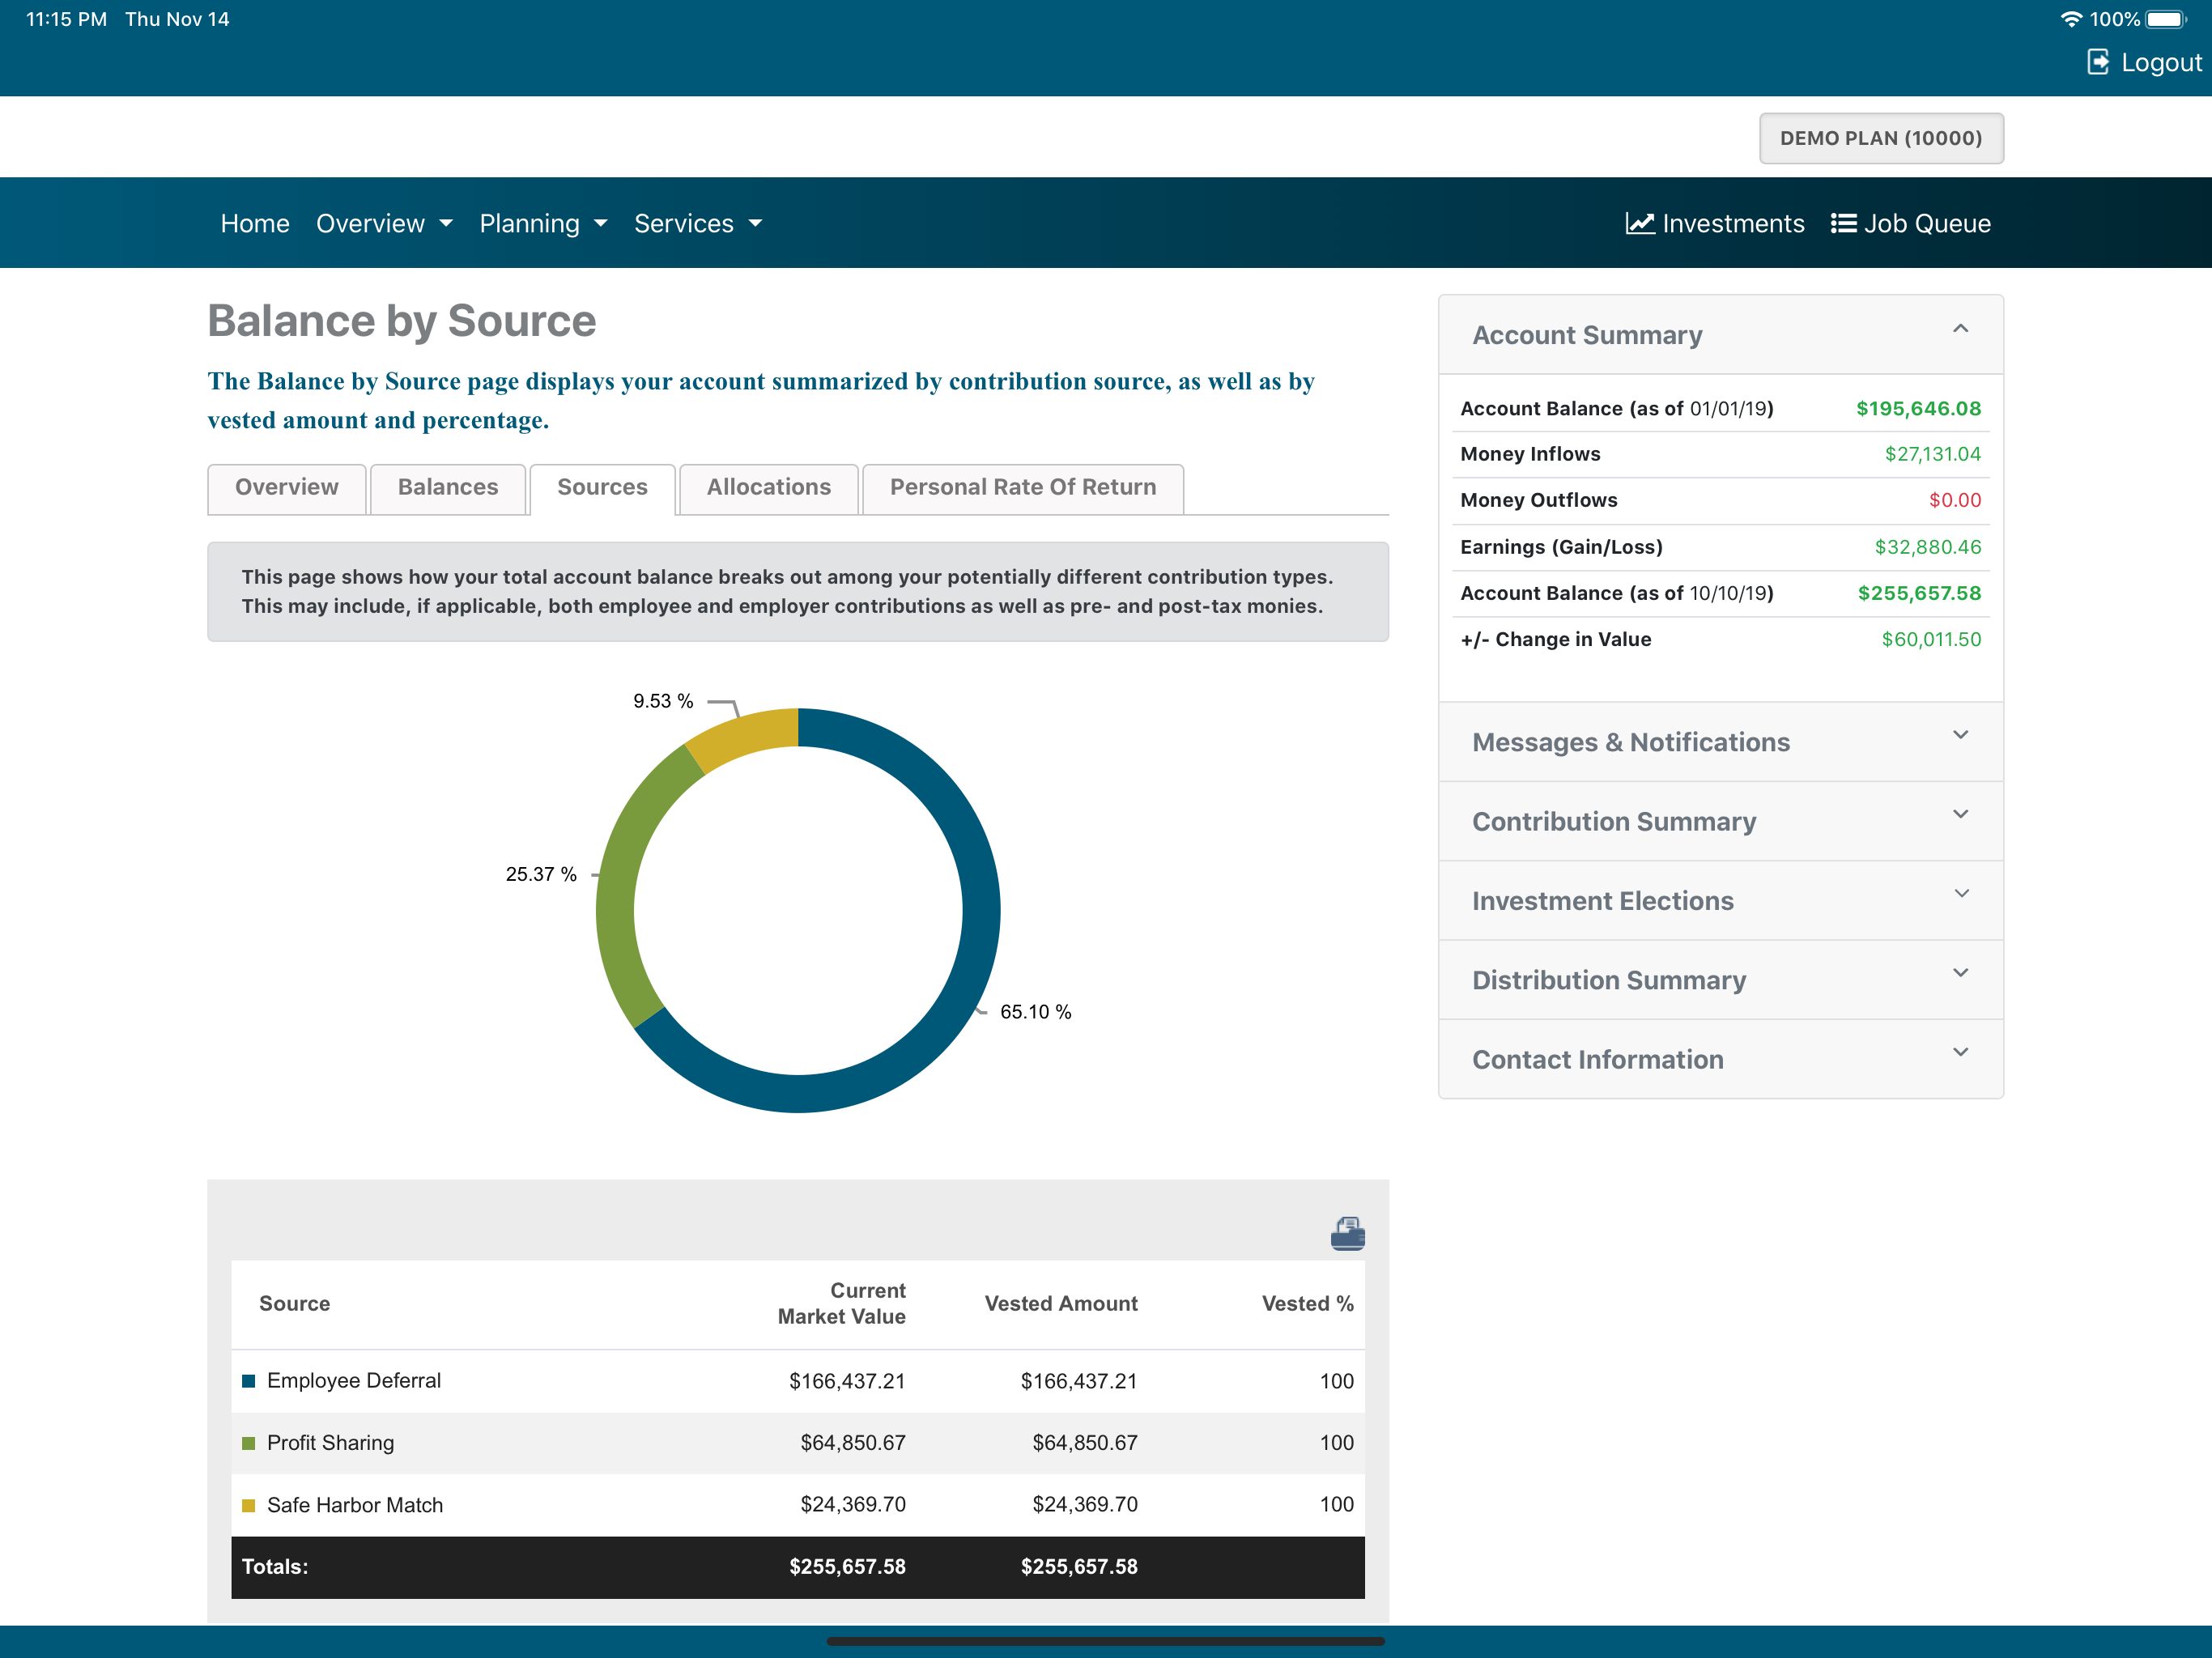Viewport: 2212px width, 1658px height.
Task: Expand the Investment Elections section
Action: 1720,900
